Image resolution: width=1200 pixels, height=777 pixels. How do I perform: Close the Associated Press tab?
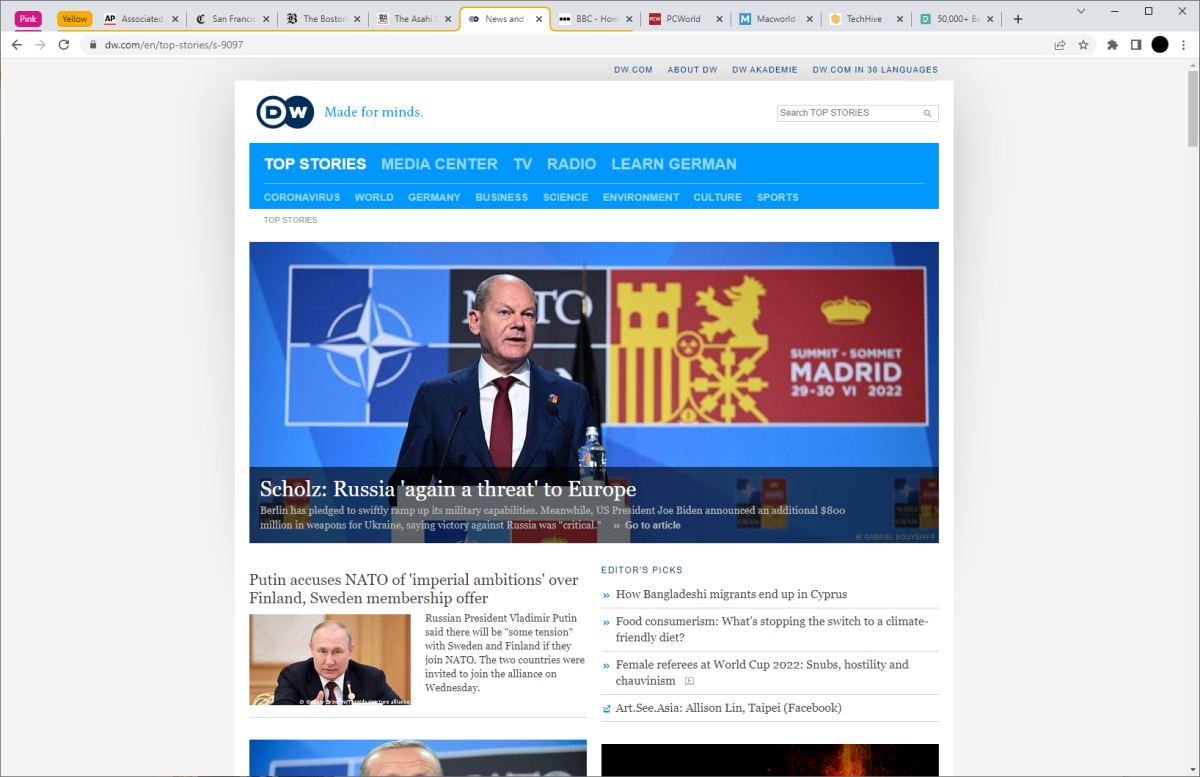coord(175,19)
